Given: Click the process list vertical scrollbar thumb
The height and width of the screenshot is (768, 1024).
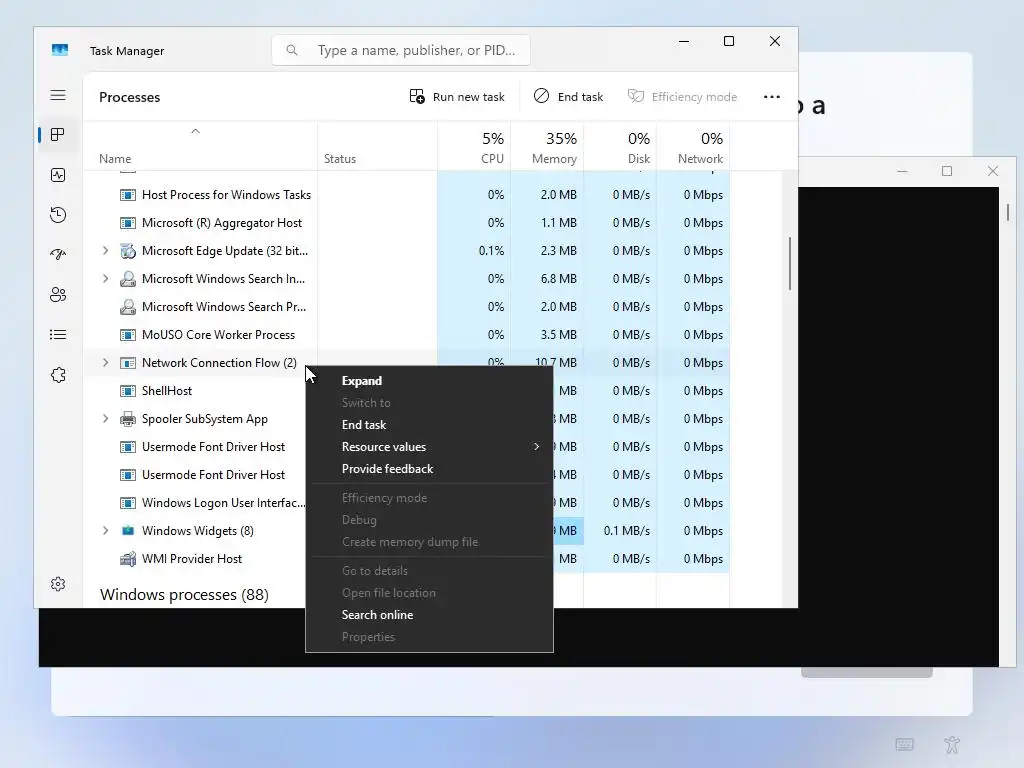Looking at the screenshot, I should coord(790,263).
